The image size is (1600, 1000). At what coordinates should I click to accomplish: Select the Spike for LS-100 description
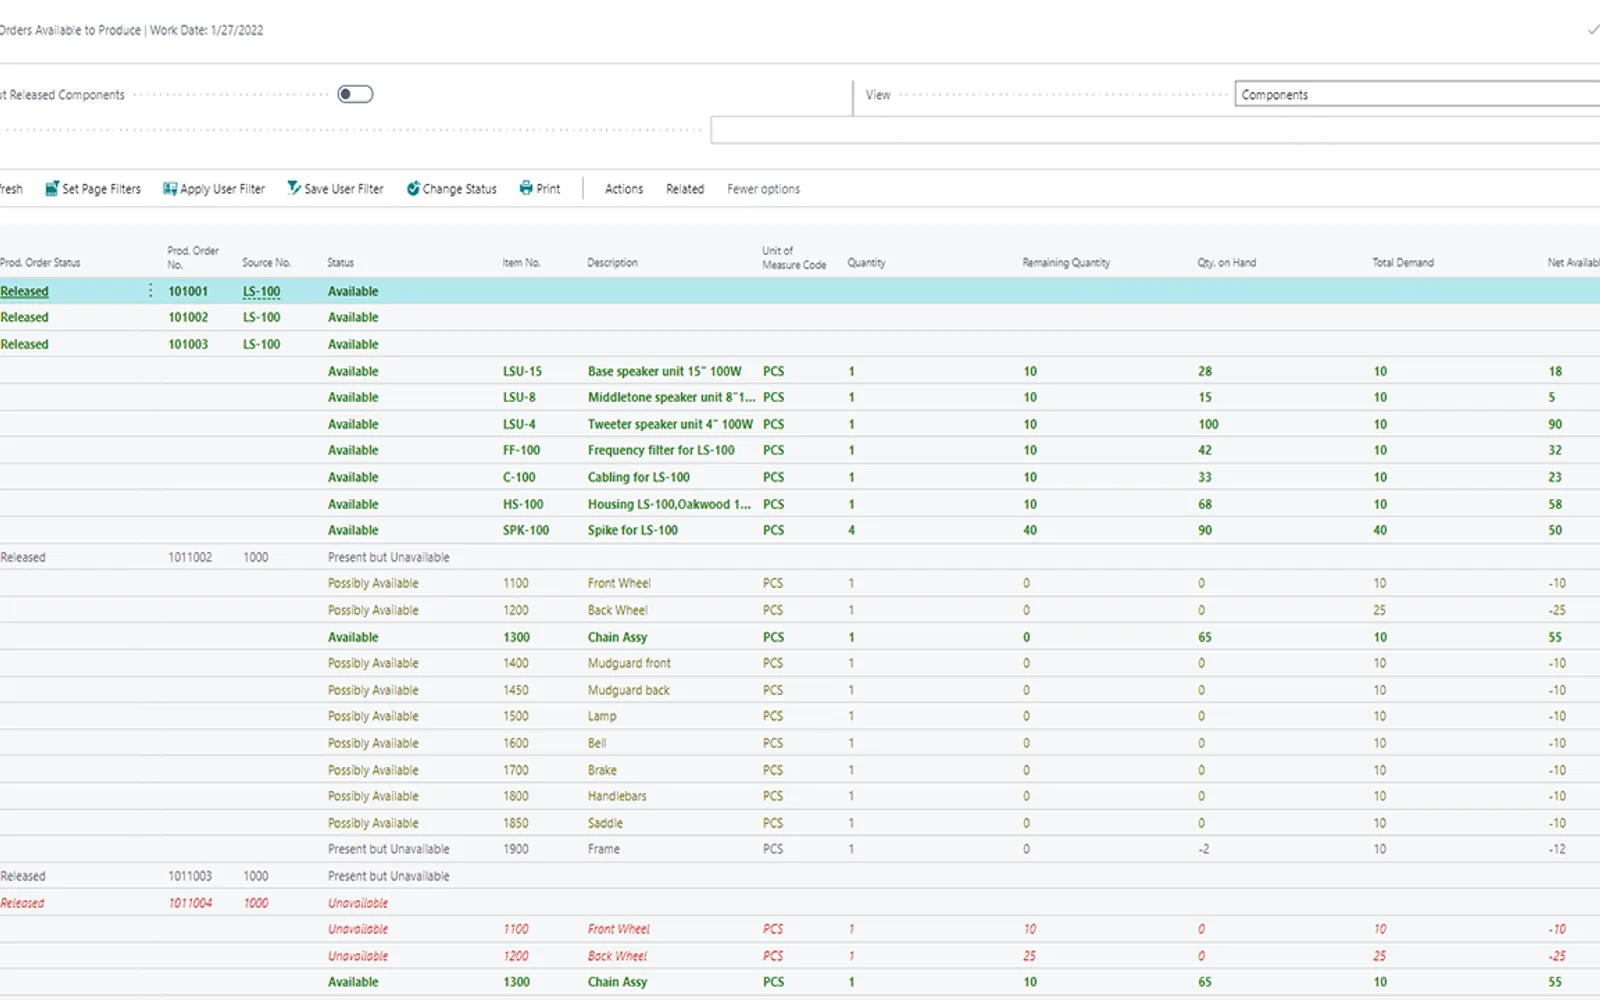click(x=632, y=530)
